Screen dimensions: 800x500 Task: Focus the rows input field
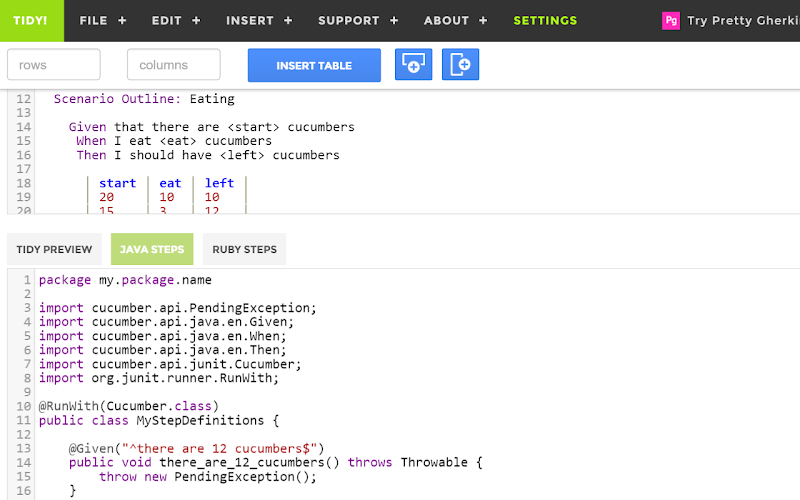[54, 64]
